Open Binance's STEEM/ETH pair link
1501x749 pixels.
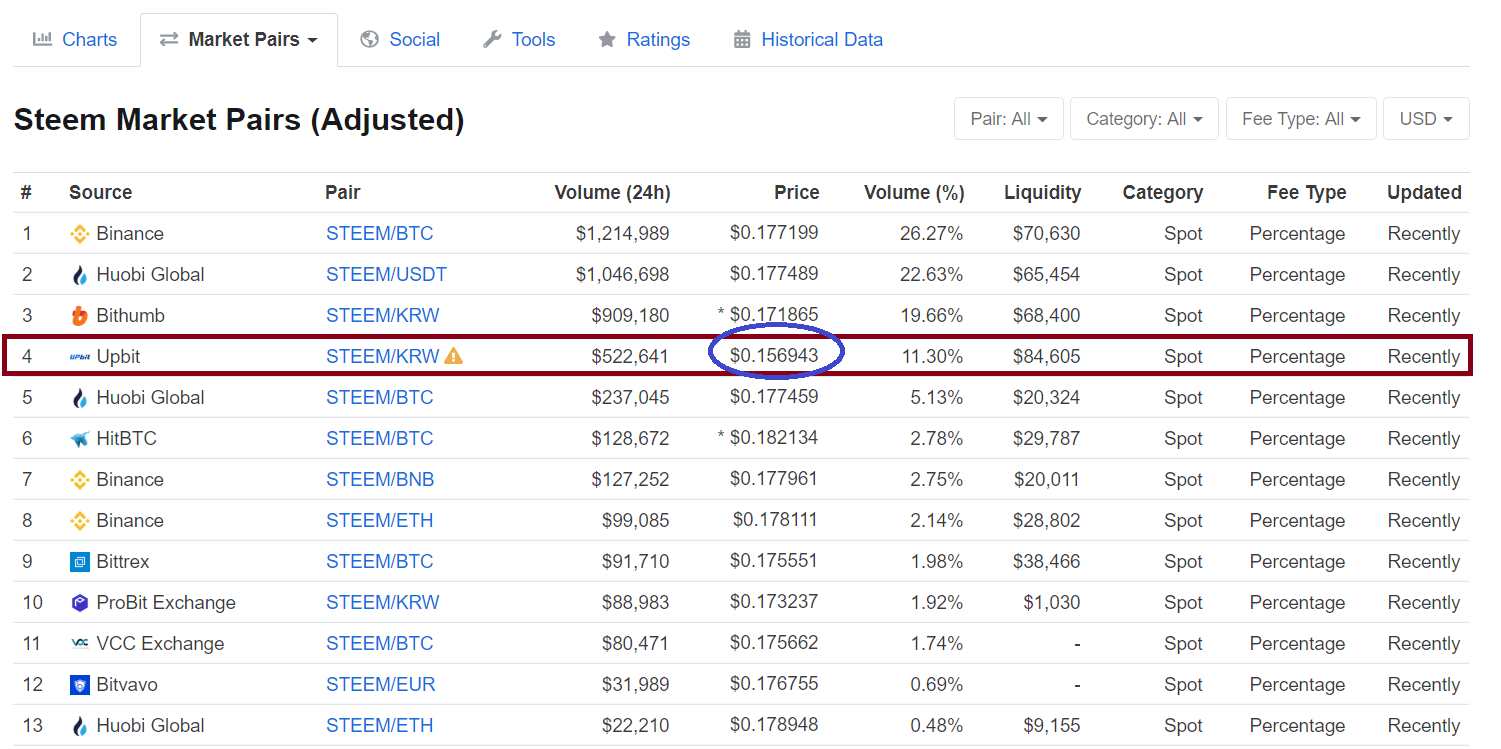[x=380, y=521]
